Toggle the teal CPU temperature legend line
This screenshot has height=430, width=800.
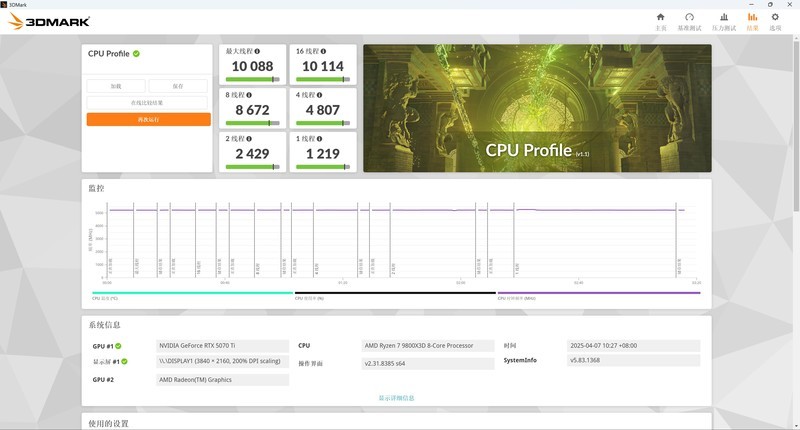192,293
